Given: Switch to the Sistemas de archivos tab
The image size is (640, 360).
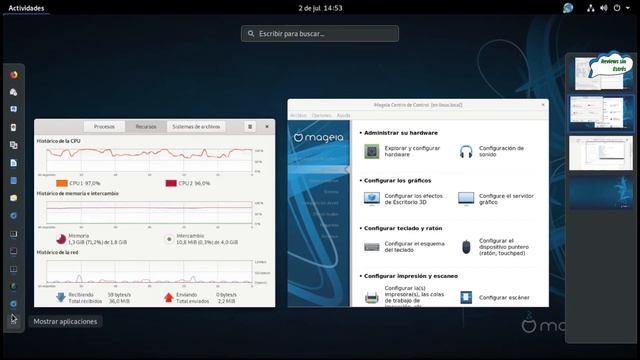Looking at the screenshot, I should pos(196,127).
